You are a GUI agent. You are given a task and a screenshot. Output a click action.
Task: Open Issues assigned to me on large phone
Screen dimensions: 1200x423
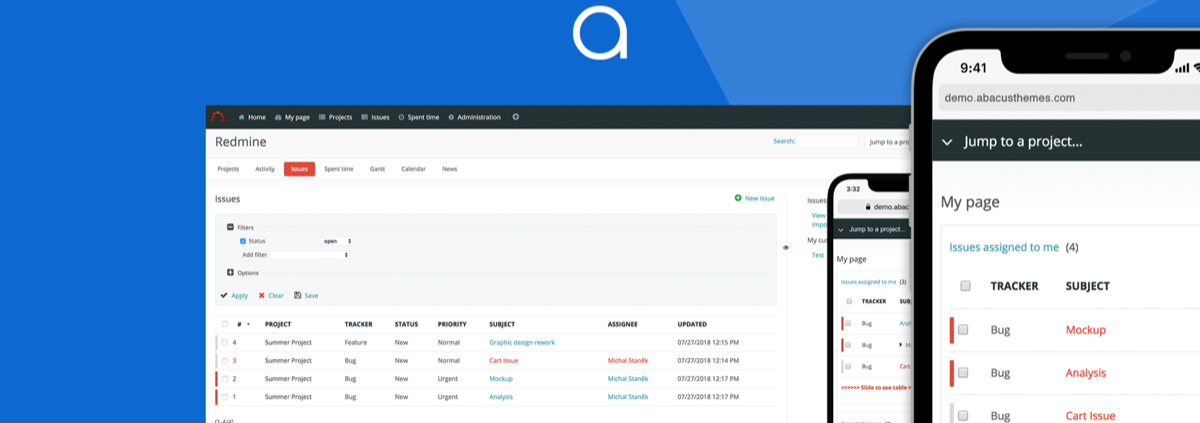[x=1004, y=247]
